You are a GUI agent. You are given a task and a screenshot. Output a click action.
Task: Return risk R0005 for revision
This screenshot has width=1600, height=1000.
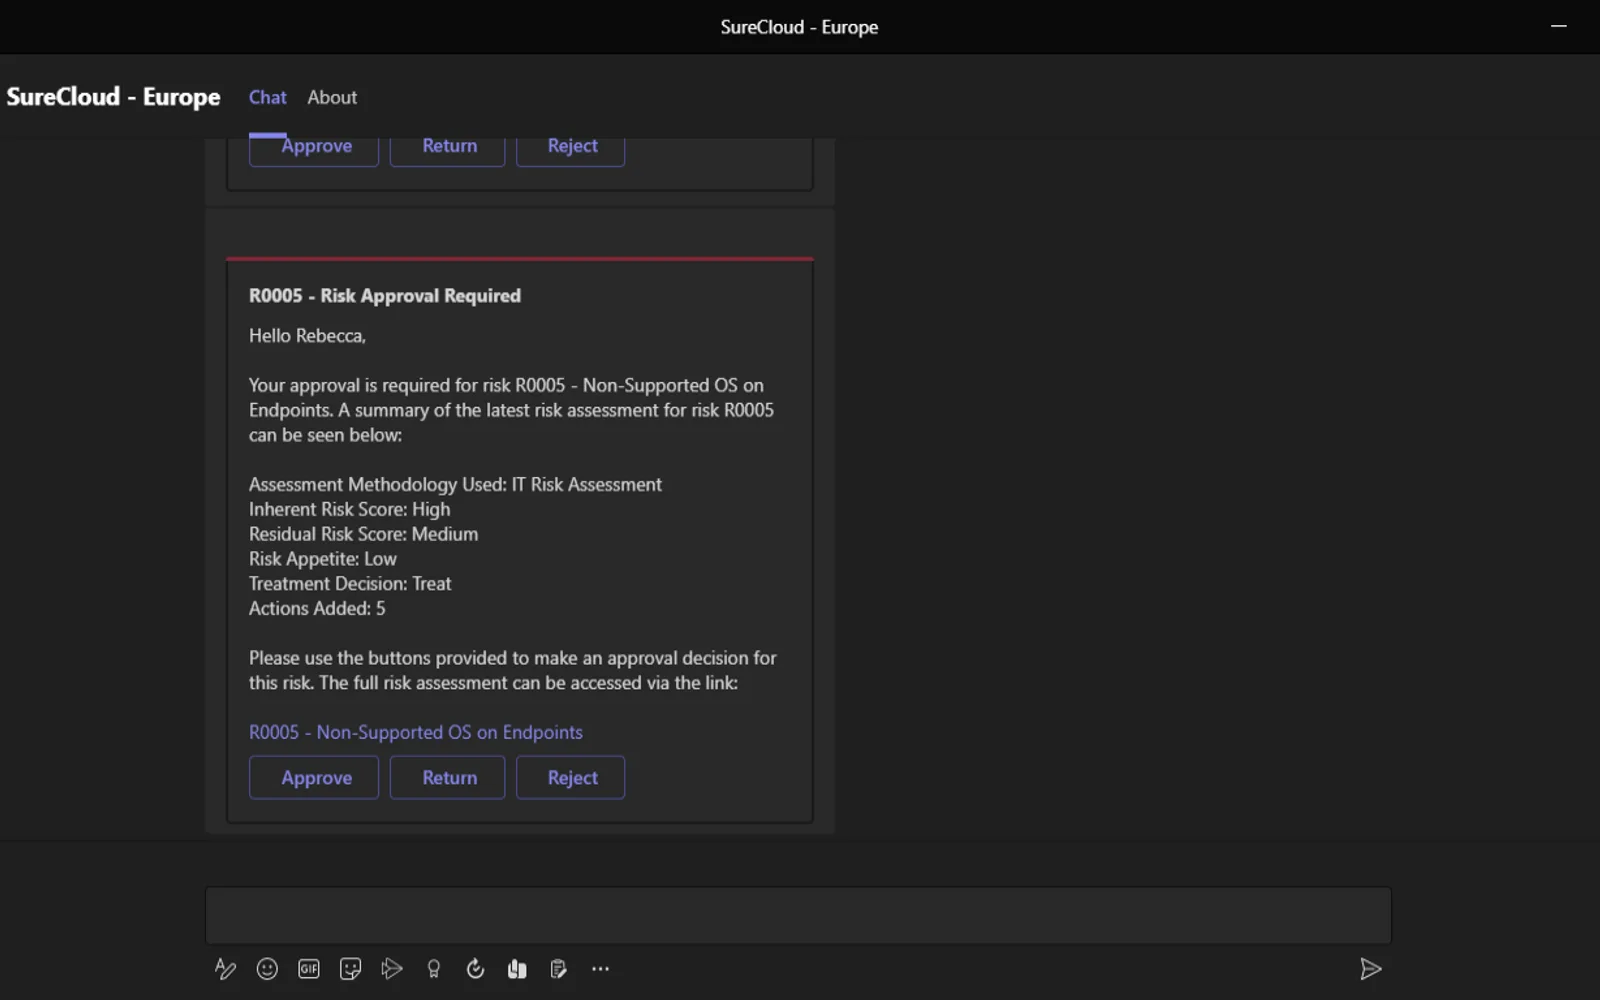(x=447, y=778)
